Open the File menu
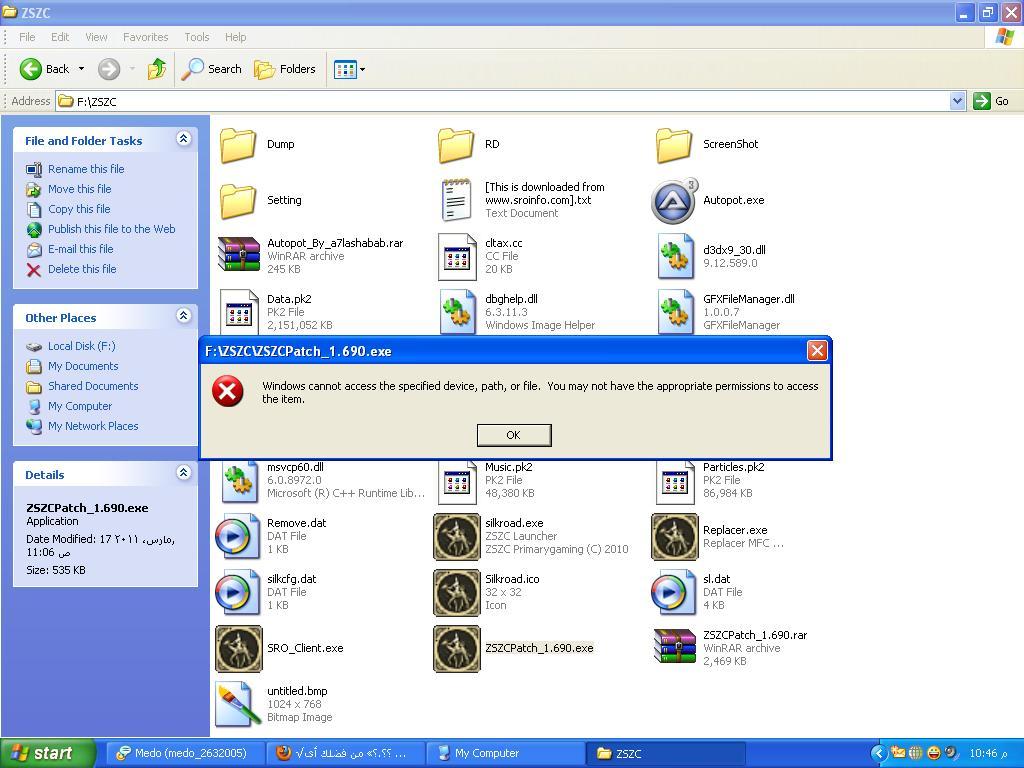This screenshot has height=768, width=1024. pos(27,37)
